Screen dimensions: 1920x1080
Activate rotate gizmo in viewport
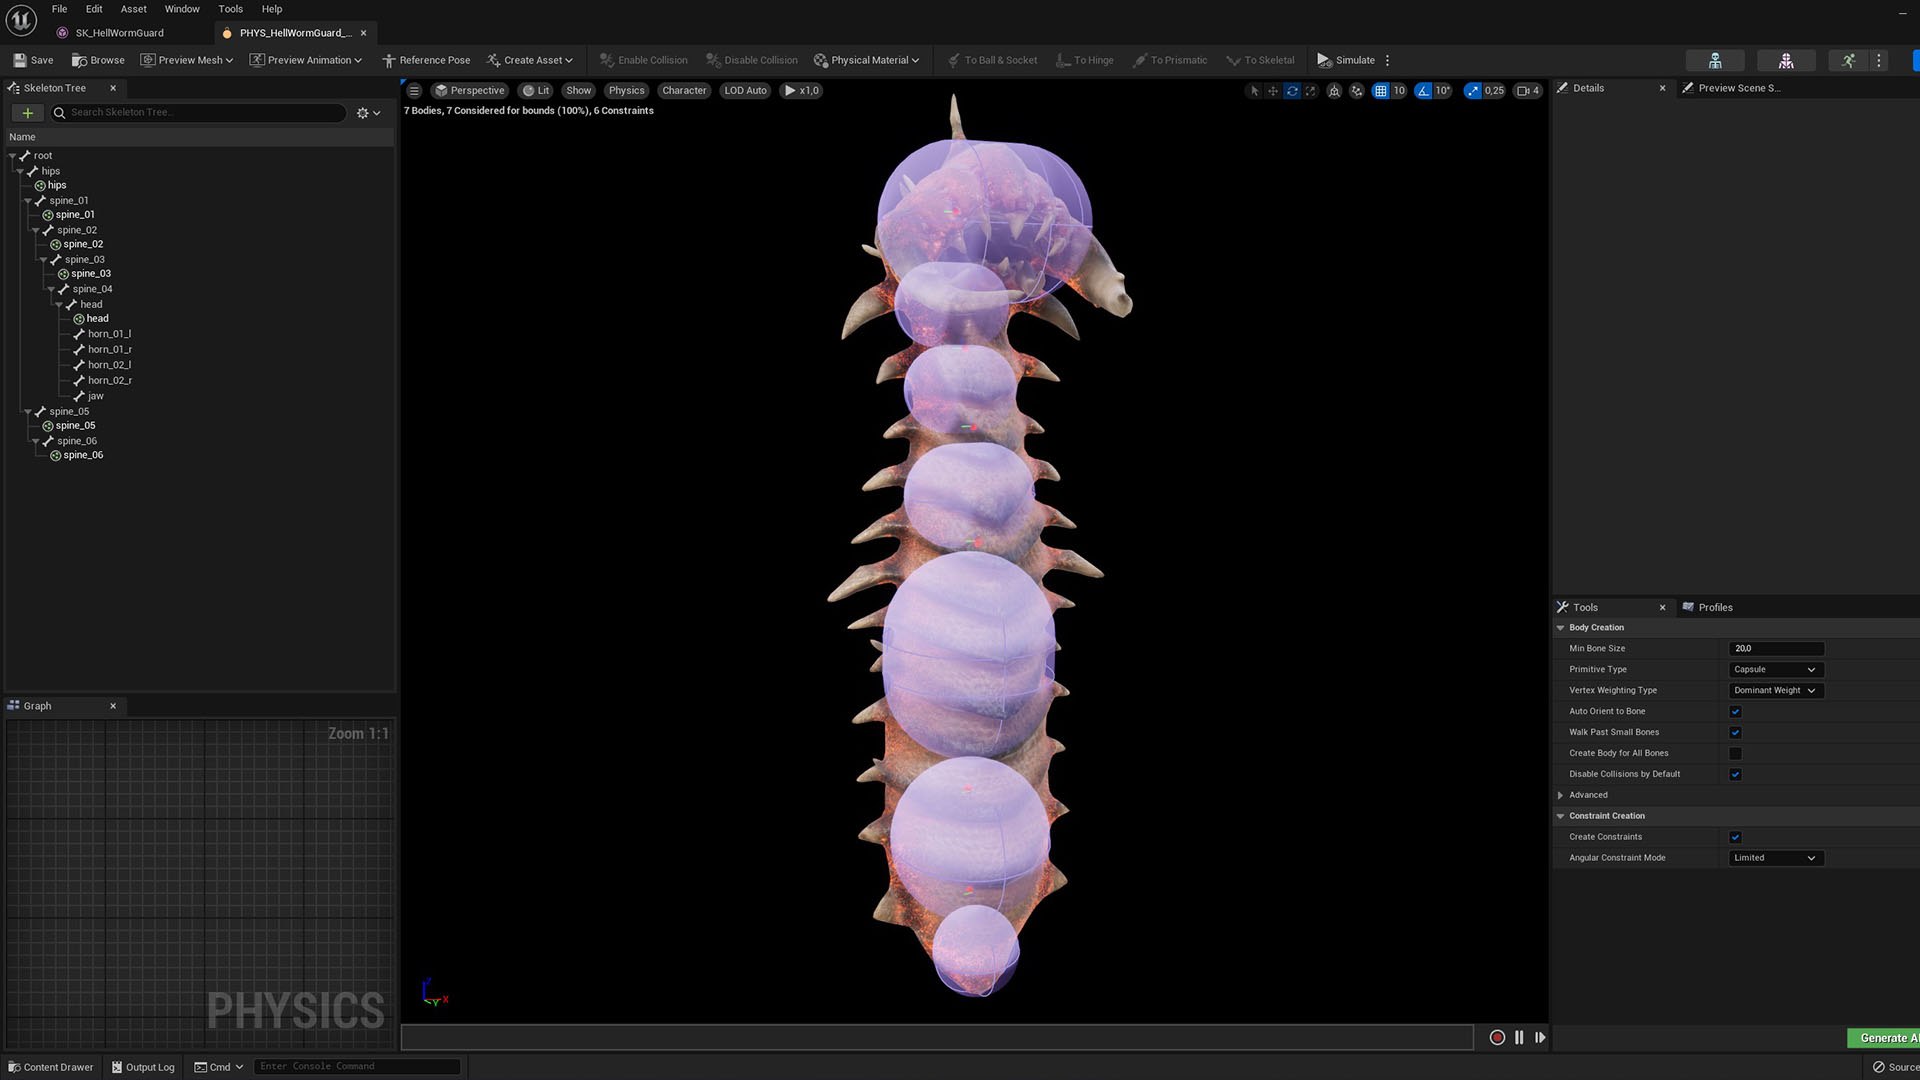(1292, 90)
